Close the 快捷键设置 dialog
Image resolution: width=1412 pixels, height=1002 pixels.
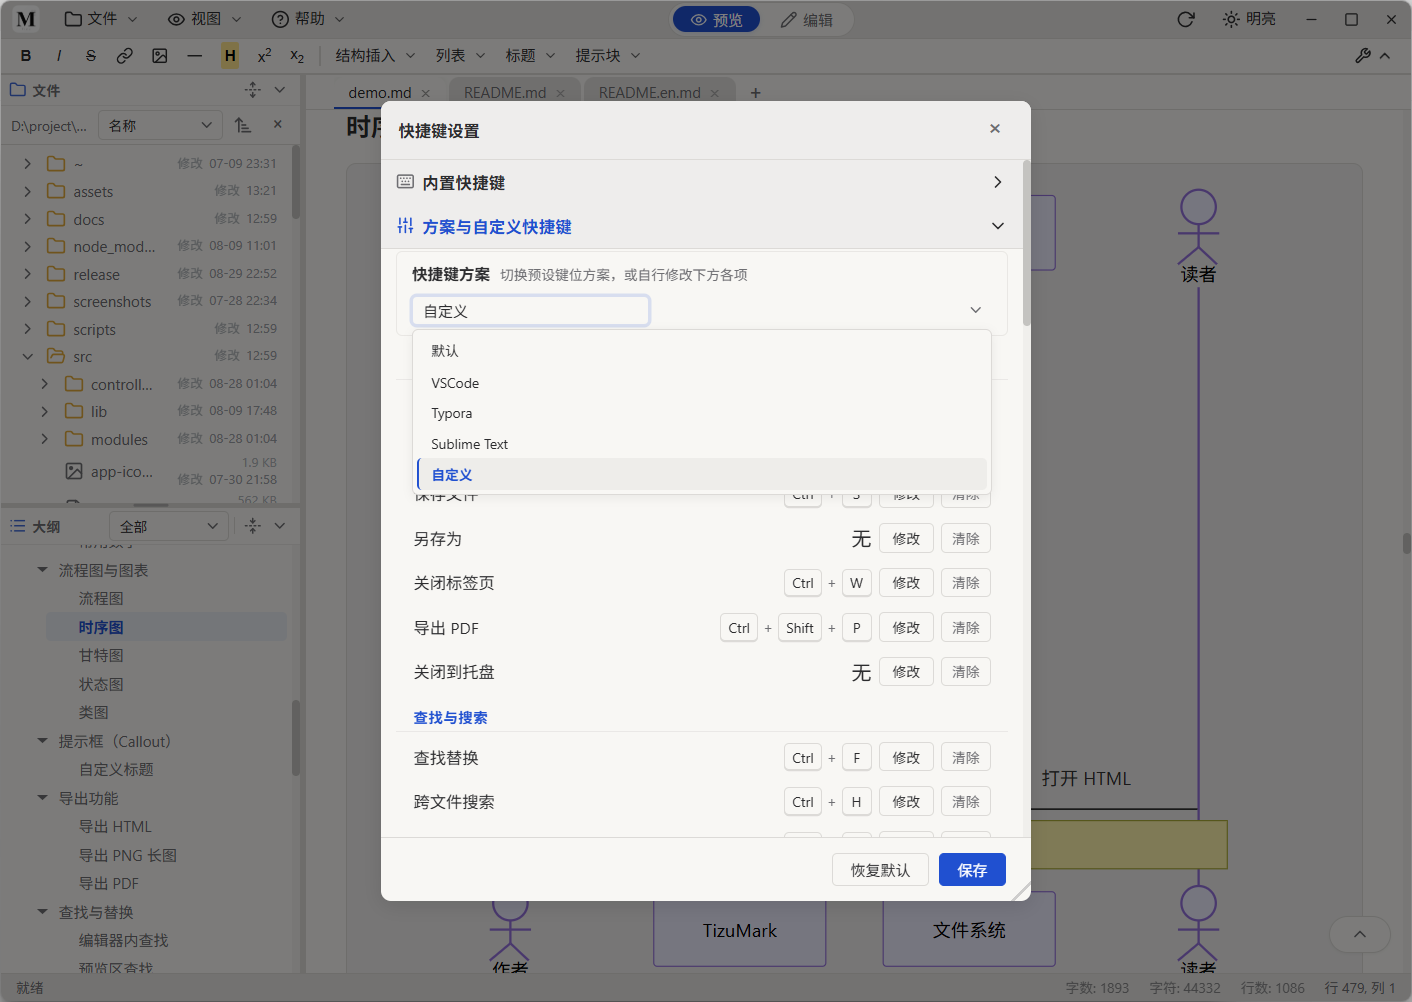tap(995, 128)
